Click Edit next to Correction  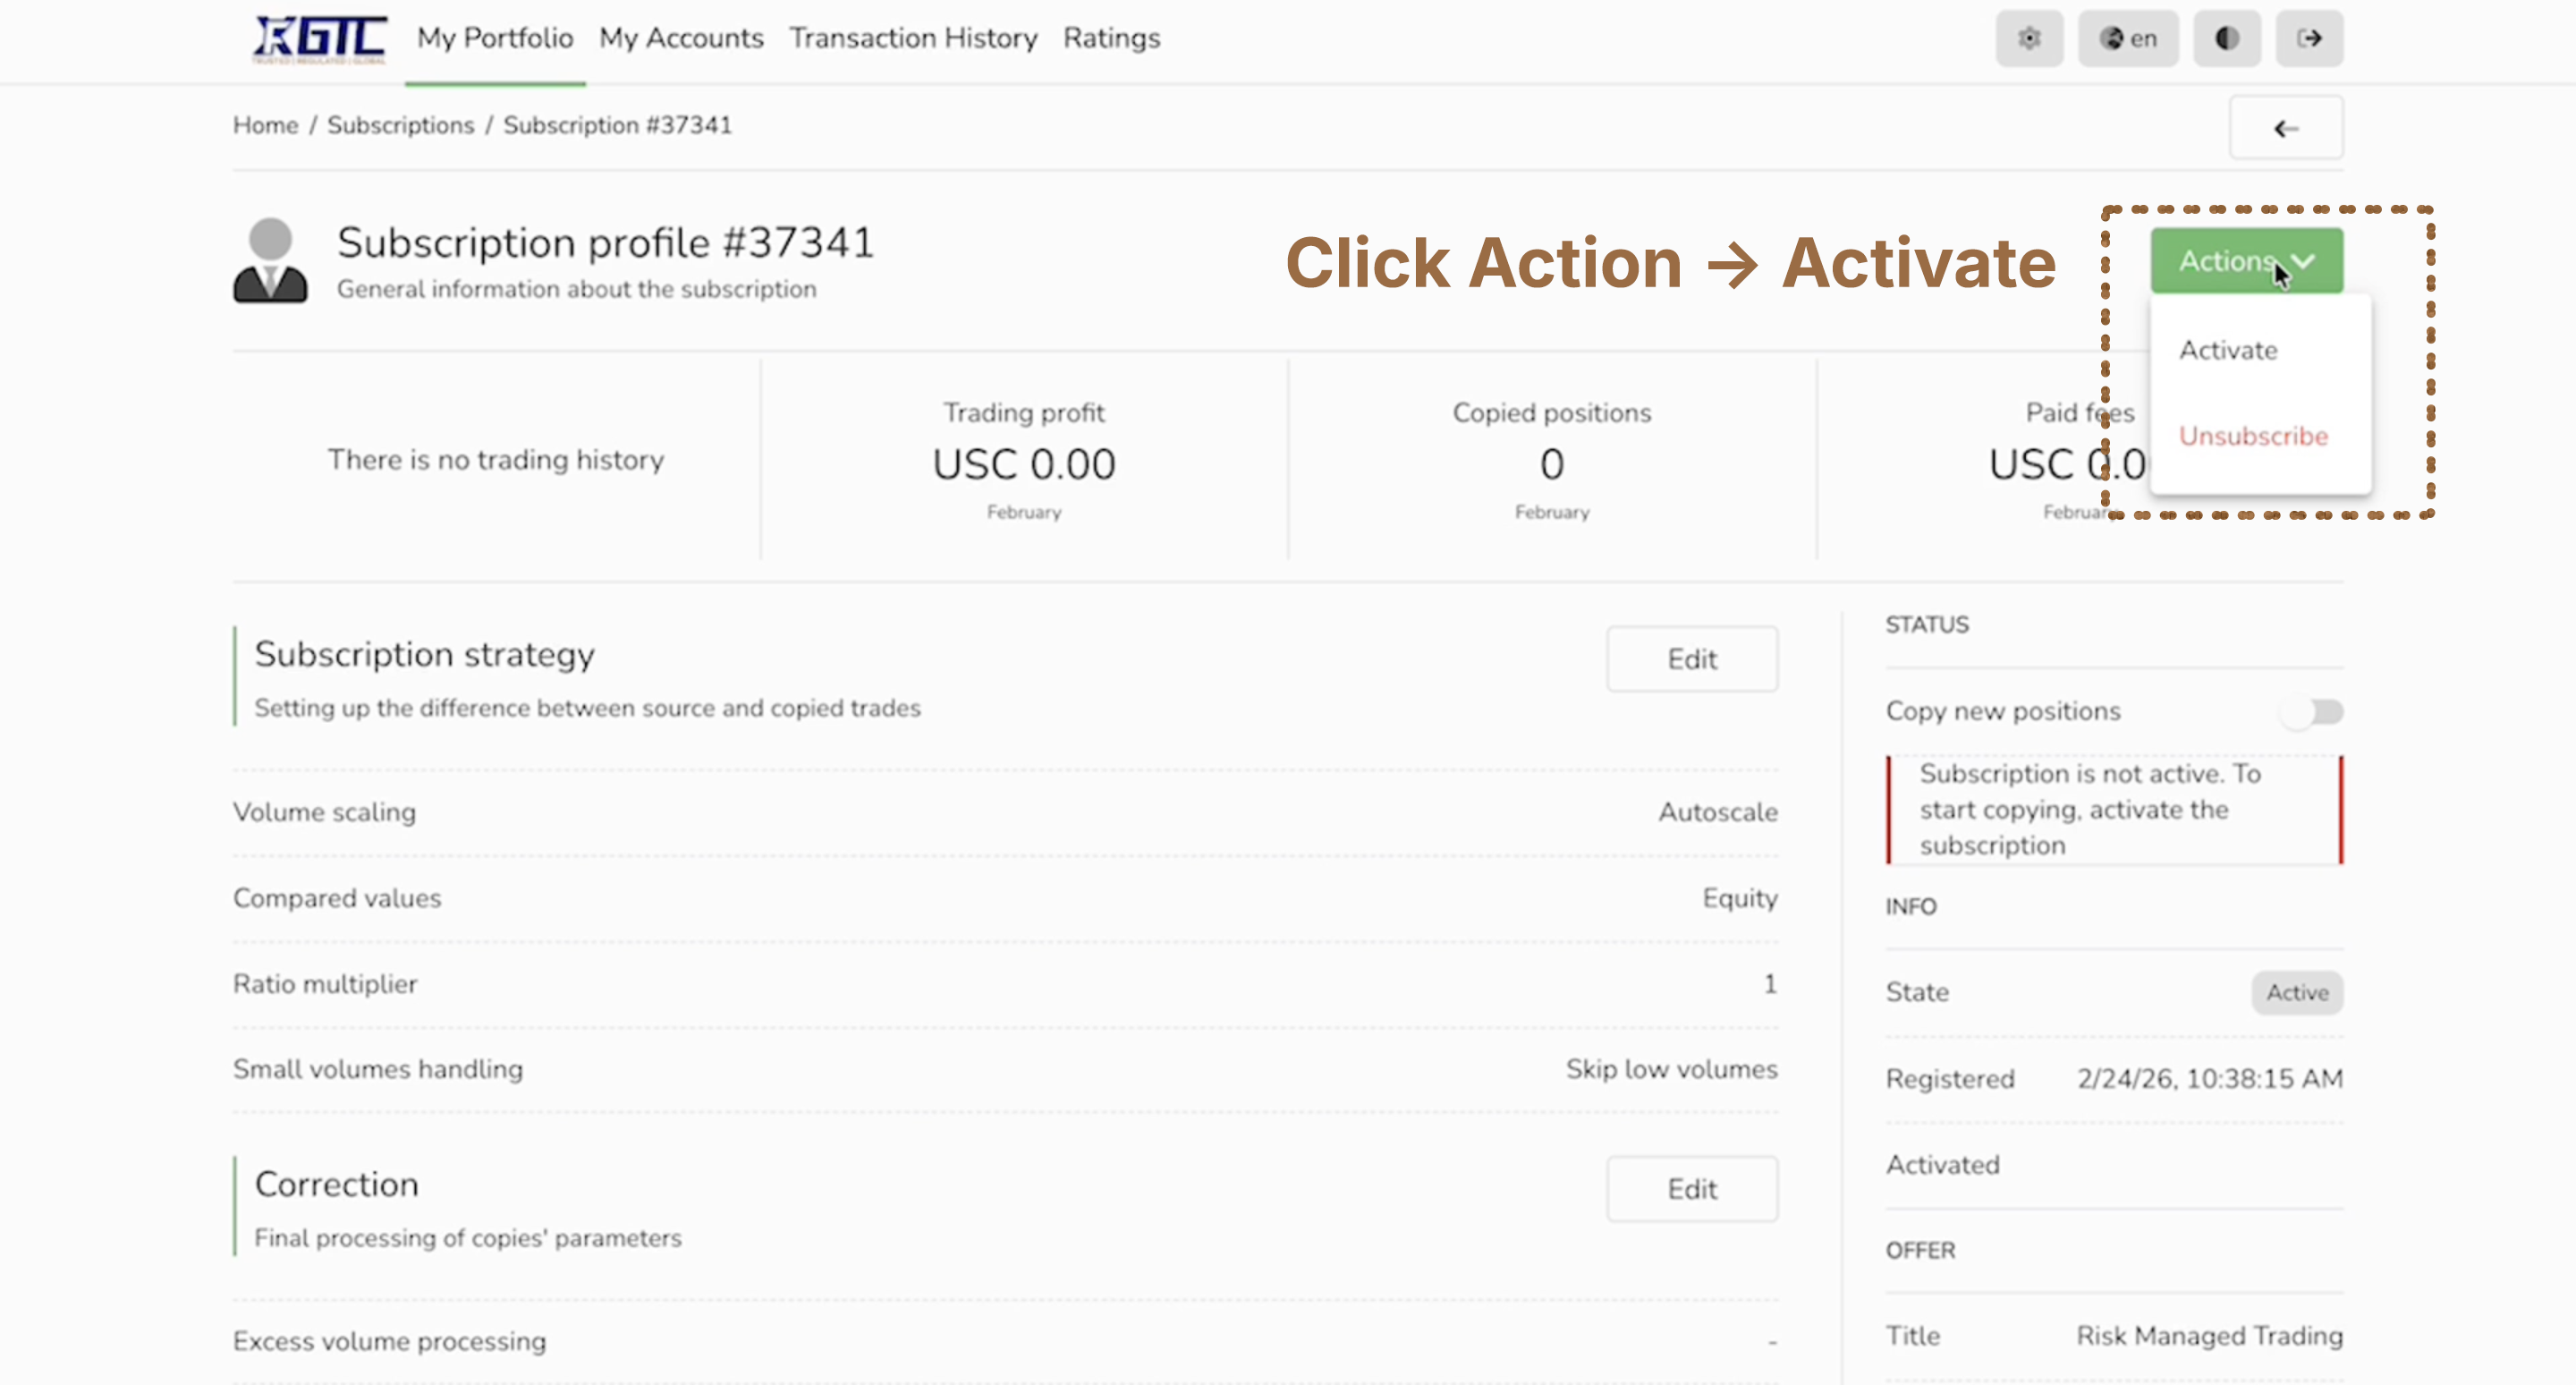point(1692,1188)
